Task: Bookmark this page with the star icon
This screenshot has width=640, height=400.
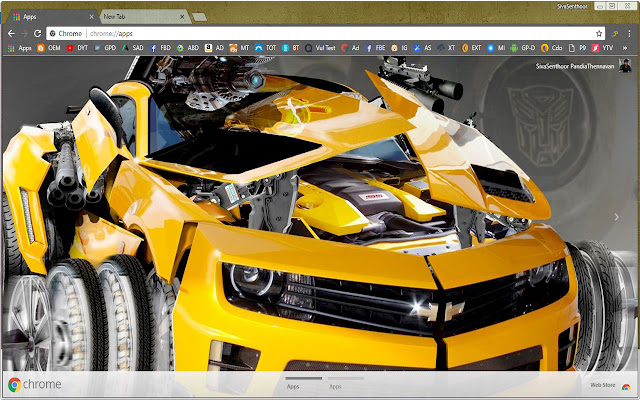Action: pyautogui.click(x=599, y=32)
